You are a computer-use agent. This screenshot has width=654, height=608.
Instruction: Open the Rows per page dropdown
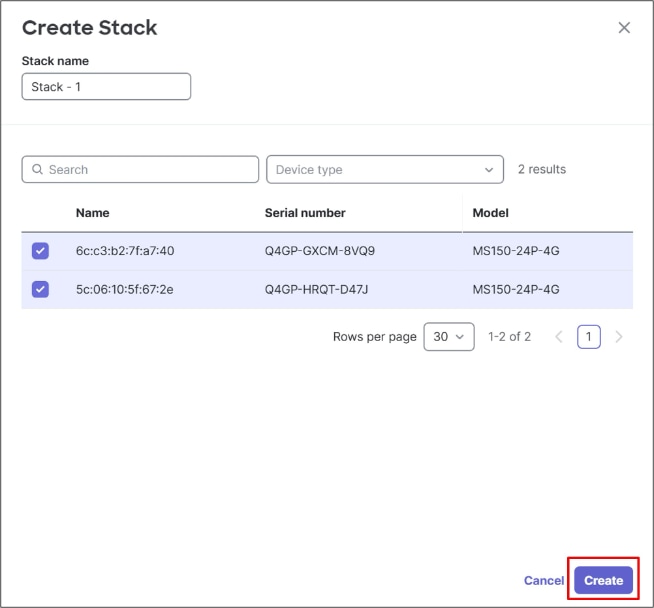(x=449, y=337)
